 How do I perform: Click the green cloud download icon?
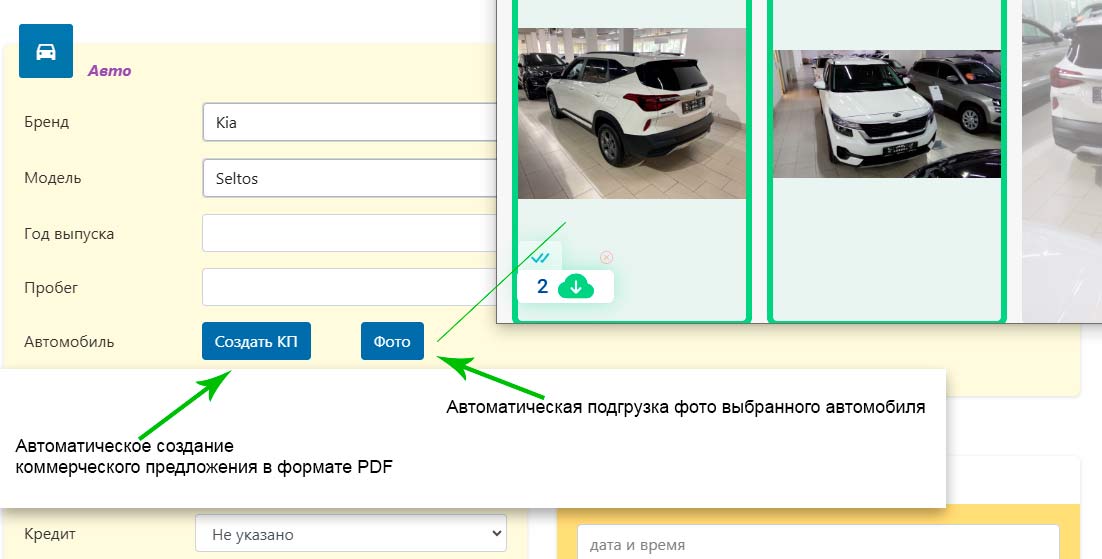[576, 287]
